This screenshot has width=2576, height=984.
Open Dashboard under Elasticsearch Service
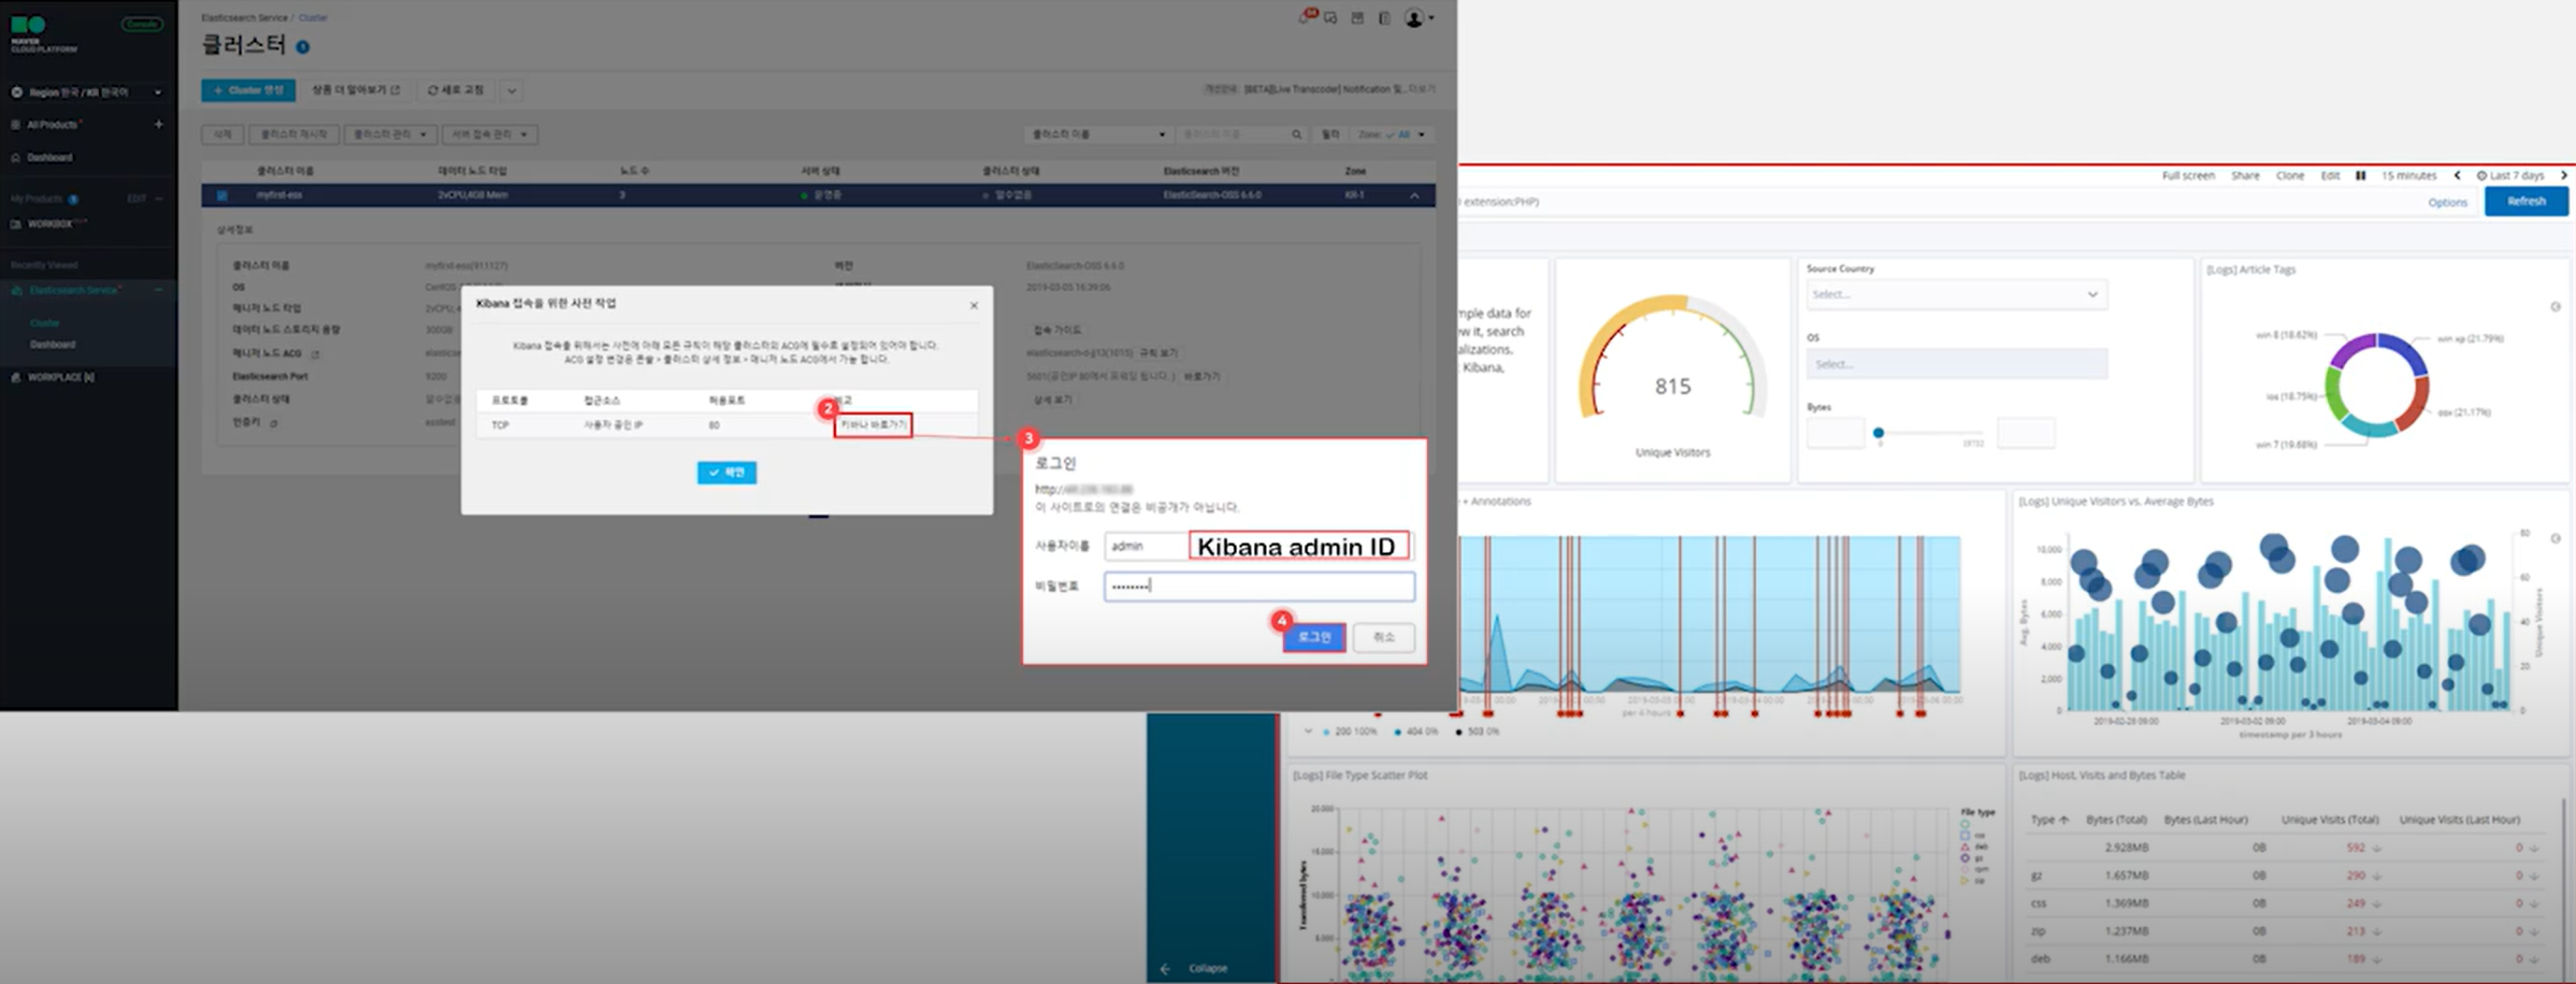pyautogui.click(x=52, y=344)
